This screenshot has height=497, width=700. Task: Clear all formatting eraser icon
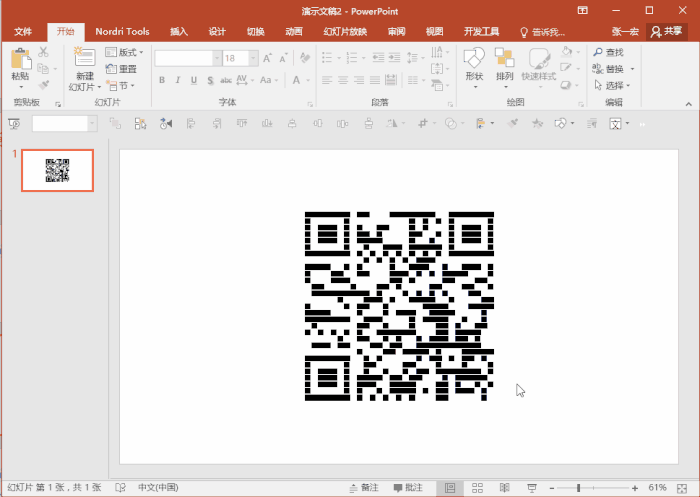click(x=305, y=58)
